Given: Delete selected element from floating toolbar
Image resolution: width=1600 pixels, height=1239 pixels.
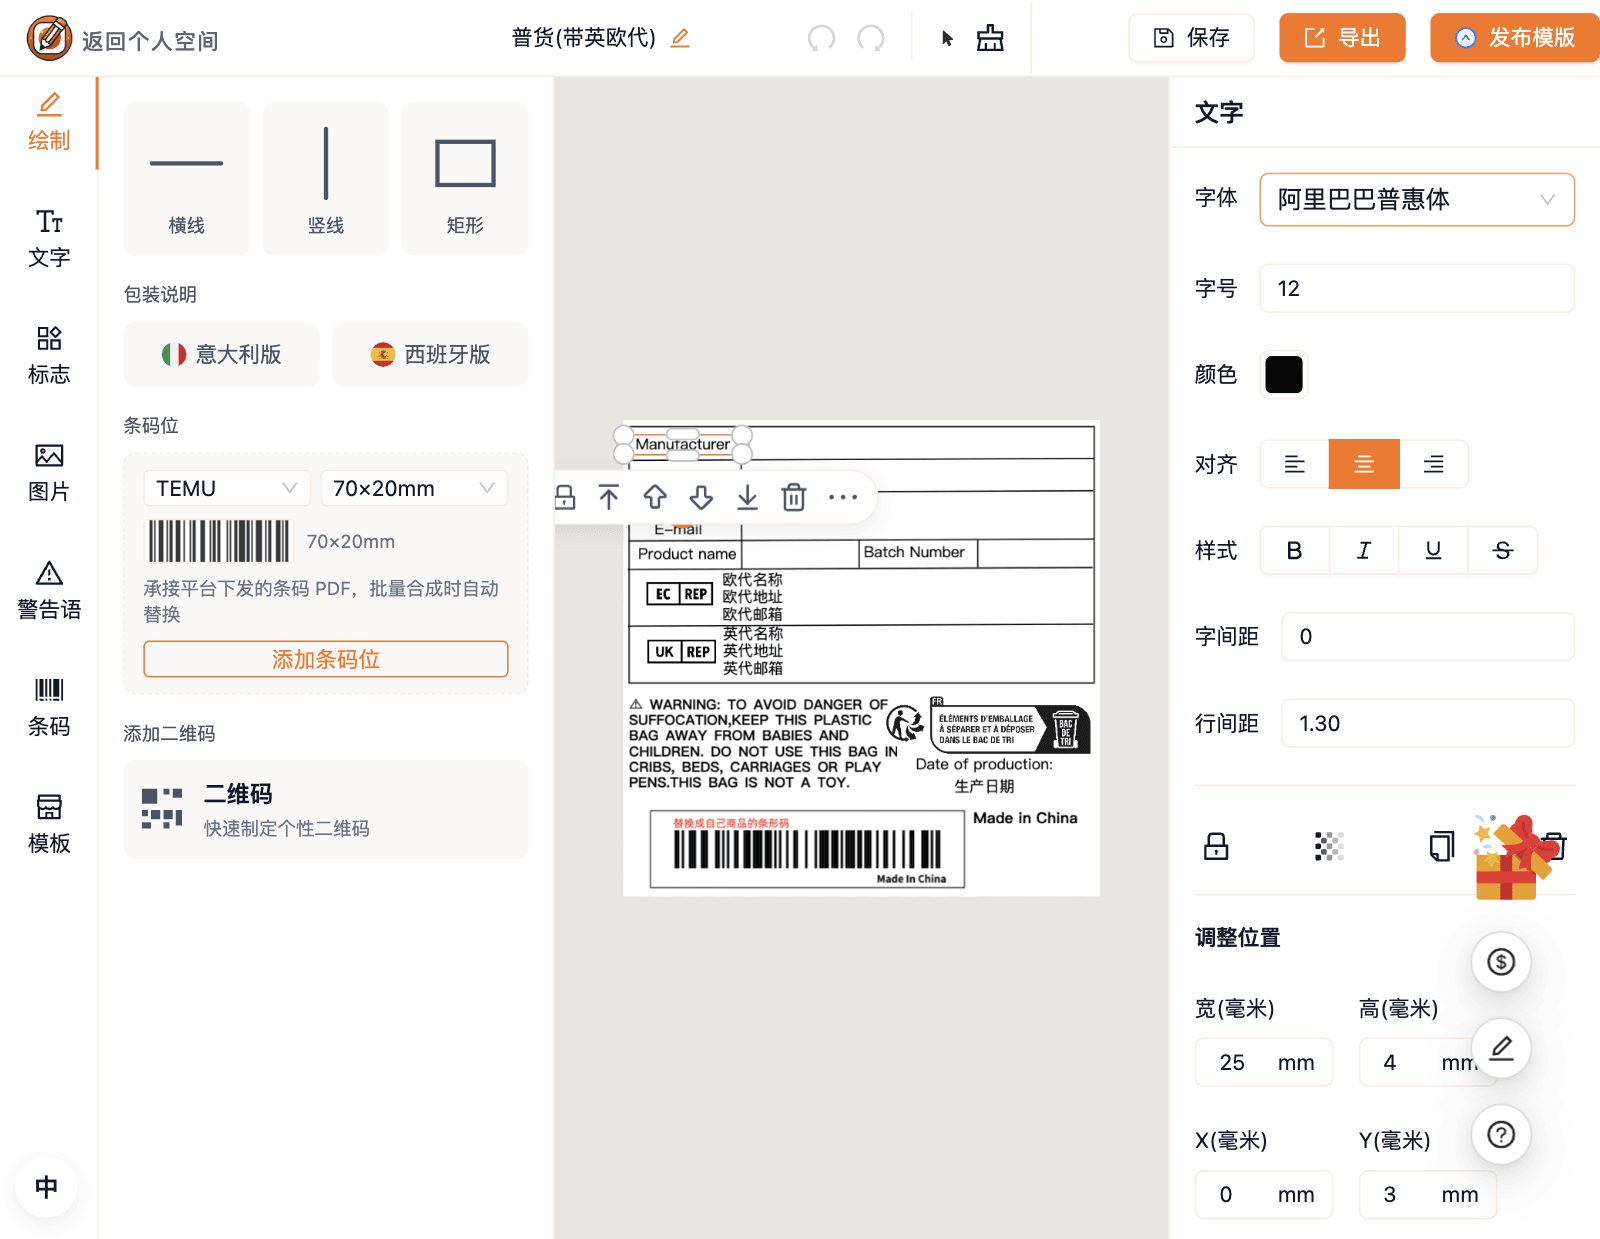Looking at the screenshot, I should tap(794, 497).
